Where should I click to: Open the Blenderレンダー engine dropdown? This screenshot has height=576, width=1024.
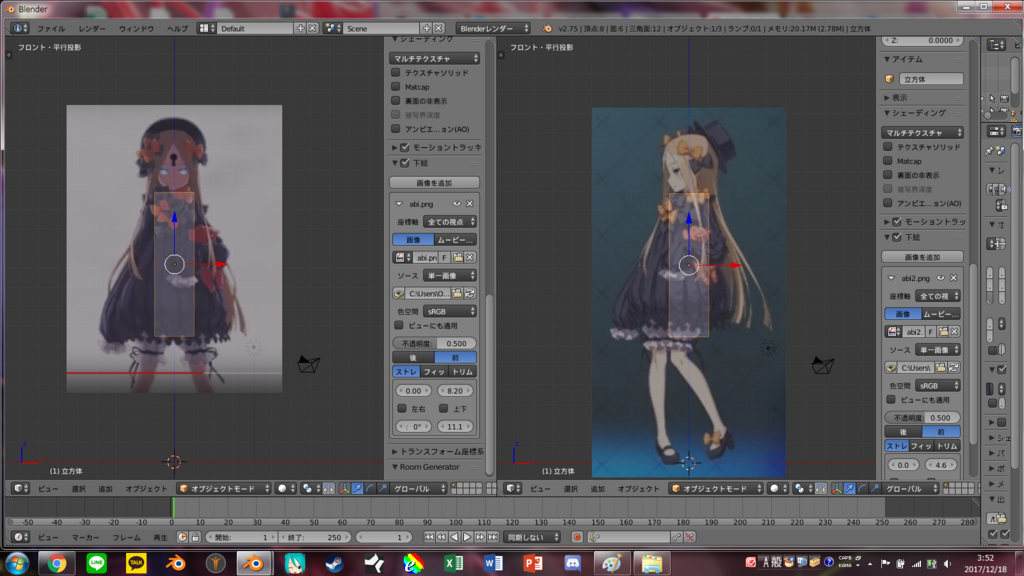(493, 29)
